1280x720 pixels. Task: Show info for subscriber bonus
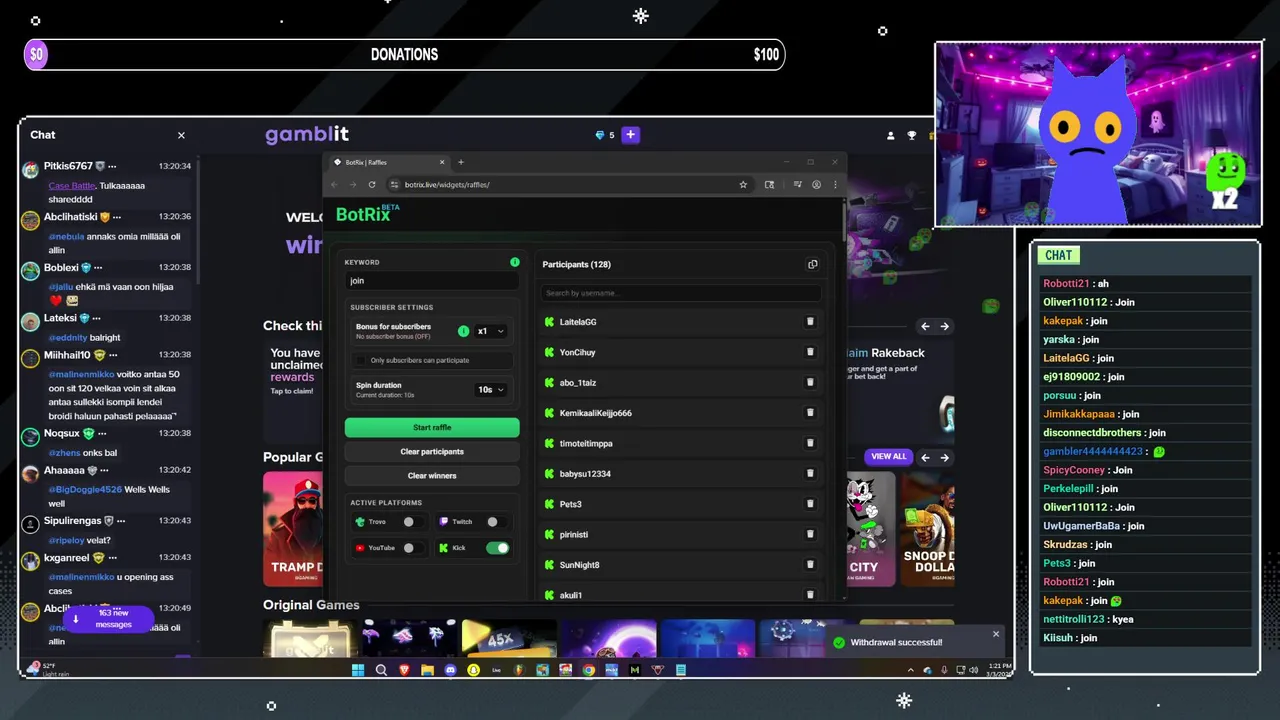pyautogui.click(x=463, y=331)
